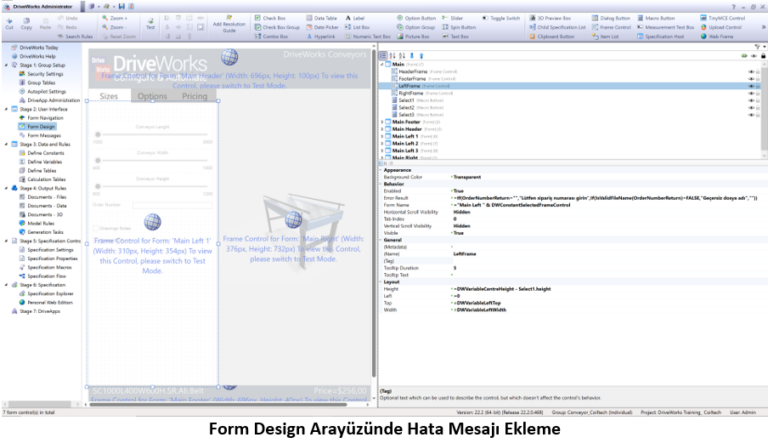Open Form Navigation in the task list

tap(44, 118)
